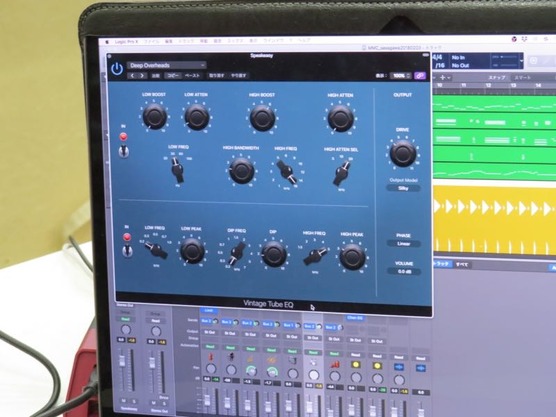Click the lower section LOW FREQ selector

[156, 249]
